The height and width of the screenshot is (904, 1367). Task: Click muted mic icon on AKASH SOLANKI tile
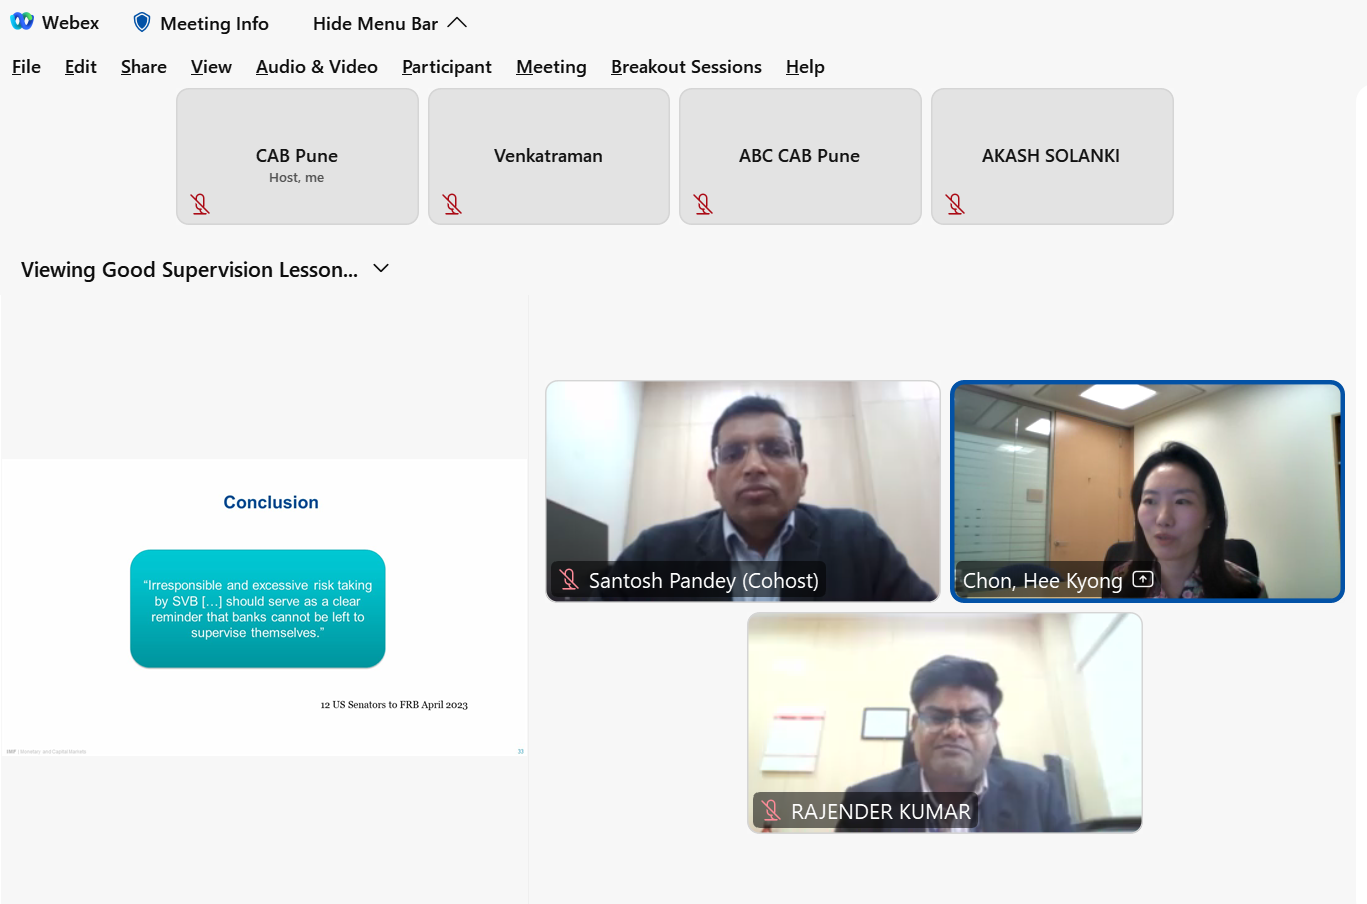click(x=955, y=204)
